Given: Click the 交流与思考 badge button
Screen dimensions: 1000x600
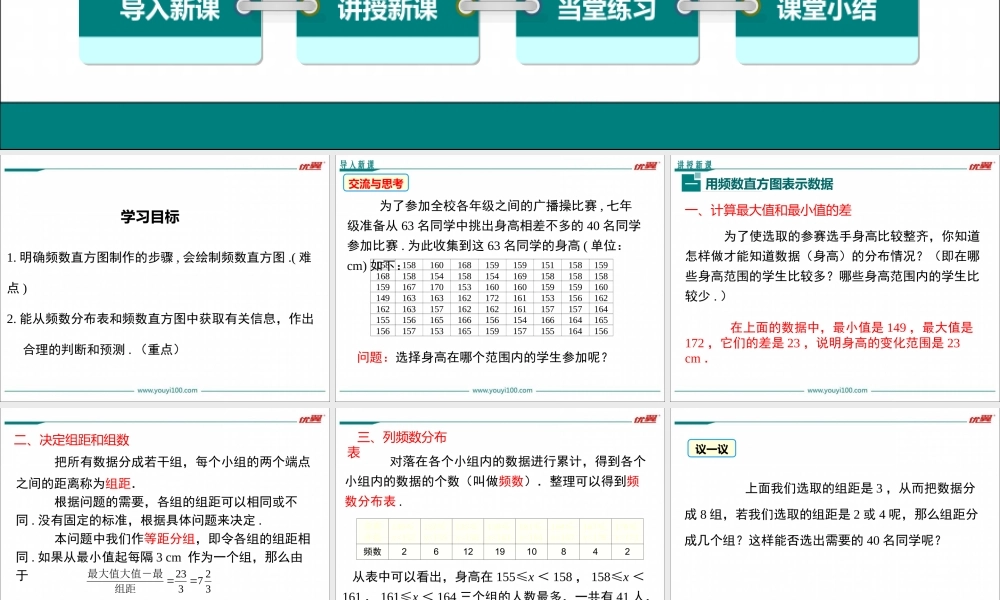Looking at the screenshot, I should coord(375,184).
